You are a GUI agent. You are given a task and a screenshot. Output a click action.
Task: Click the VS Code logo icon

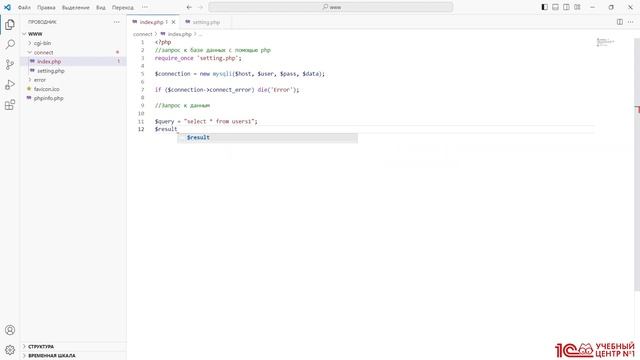click(x=7, y=7)
